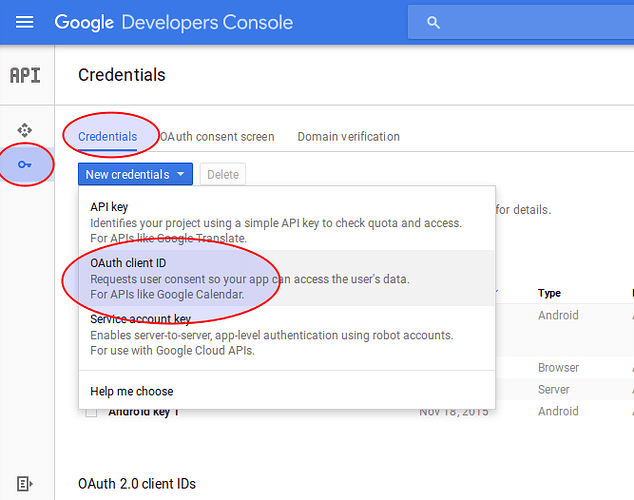This screenshot has width=634, height=500.
Task: Click the Browser type cell
Action: [x=558, y=367]
